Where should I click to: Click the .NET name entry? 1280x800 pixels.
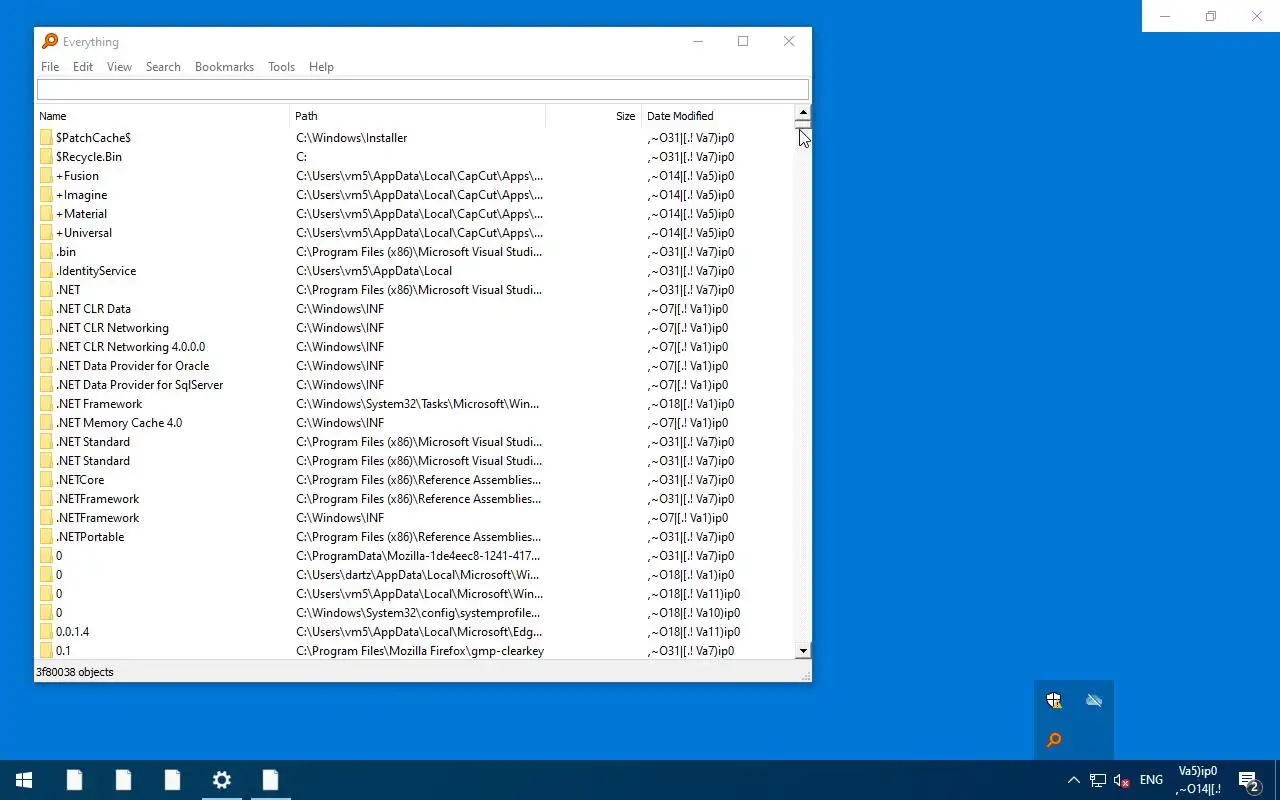click(68, 290)
